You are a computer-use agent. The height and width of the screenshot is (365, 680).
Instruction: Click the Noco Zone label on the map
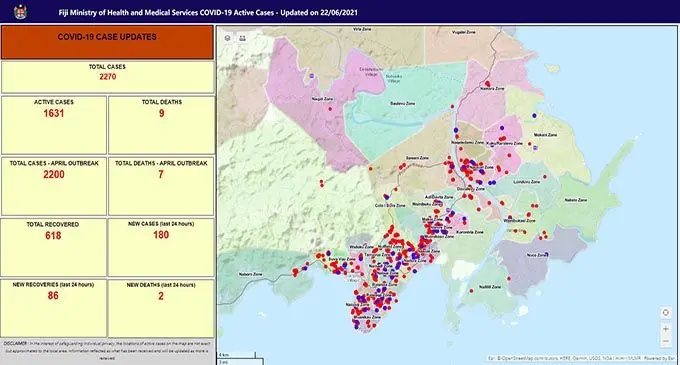(536, 255)
